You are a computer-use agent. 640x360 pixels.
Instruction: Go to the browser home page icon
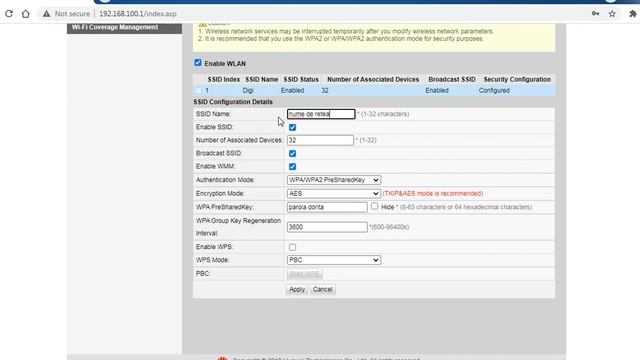coord(25,13)
